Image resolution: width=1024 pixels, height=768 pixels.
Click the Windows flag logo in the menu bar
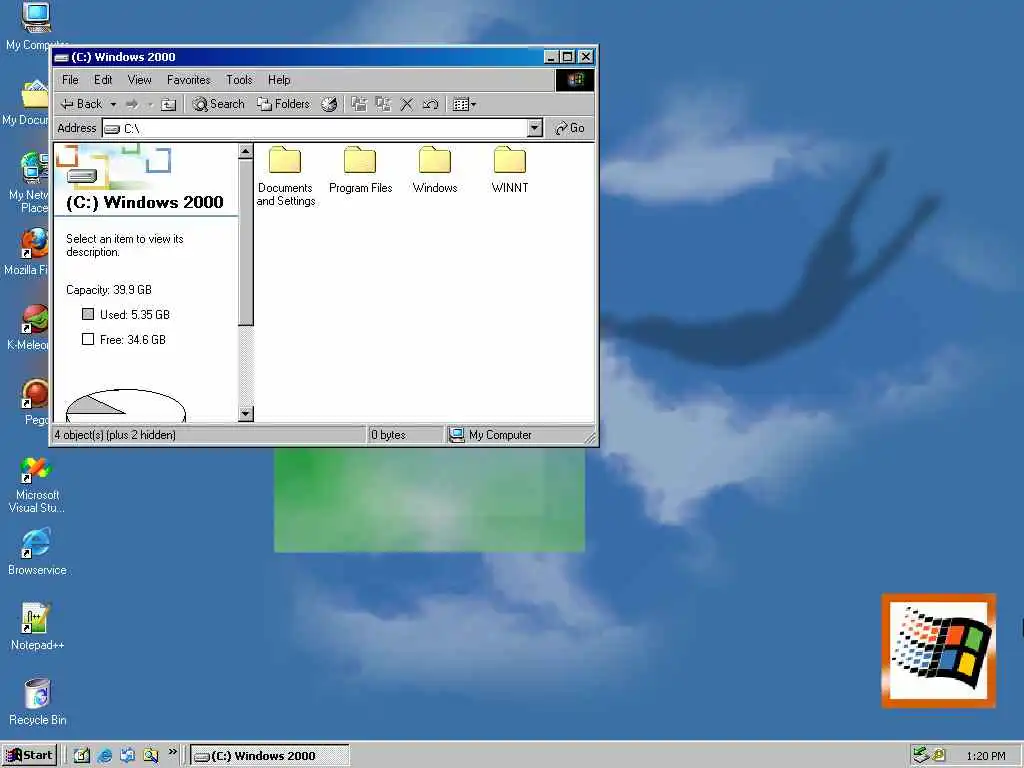pyautogui.click(x=575, y=80)
